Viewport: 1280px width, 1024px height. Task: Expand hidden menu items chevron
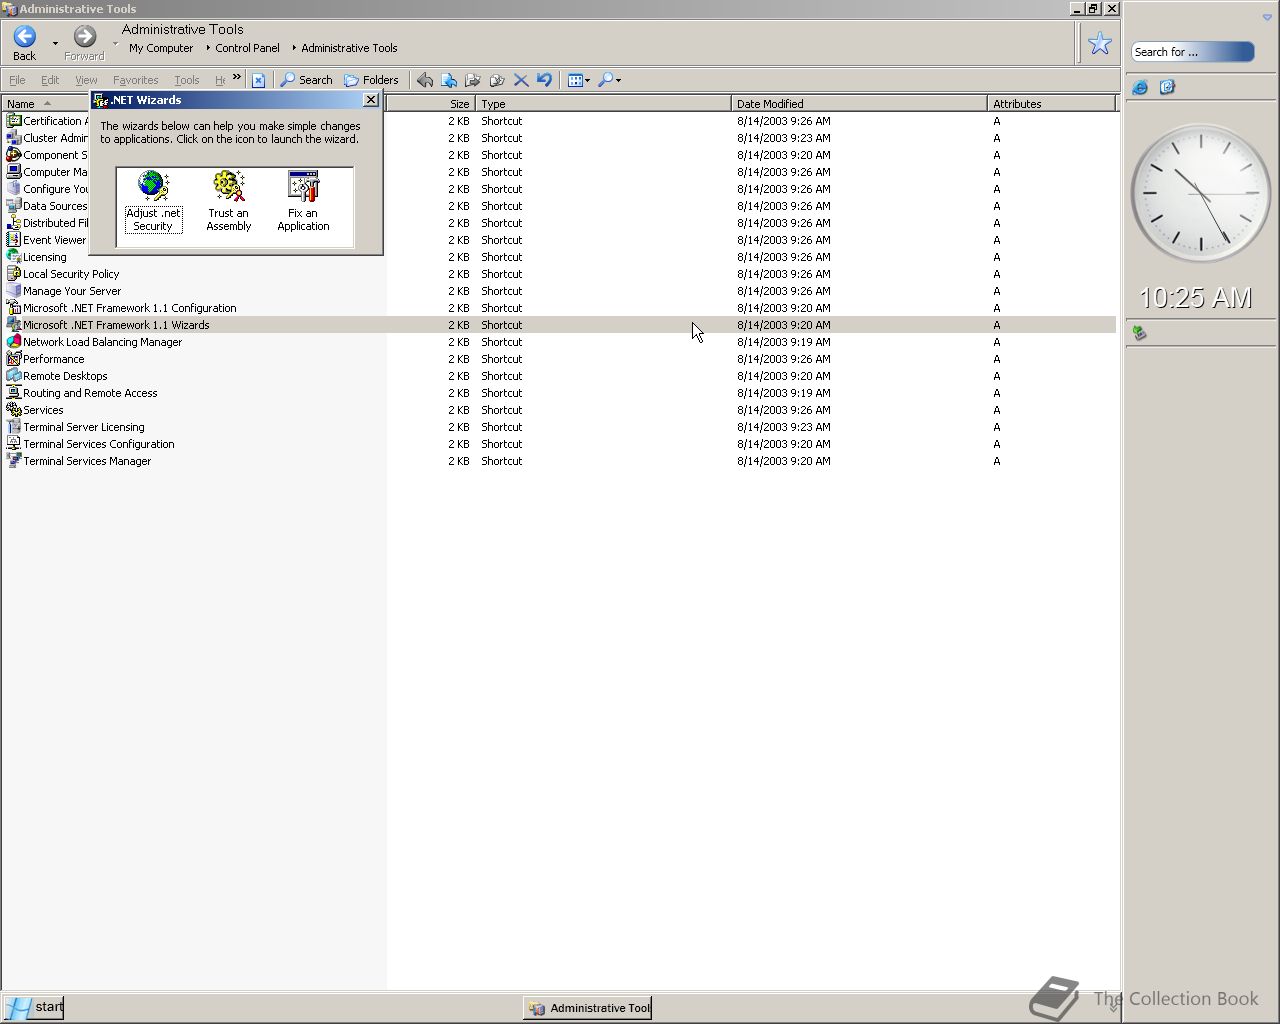237,77
